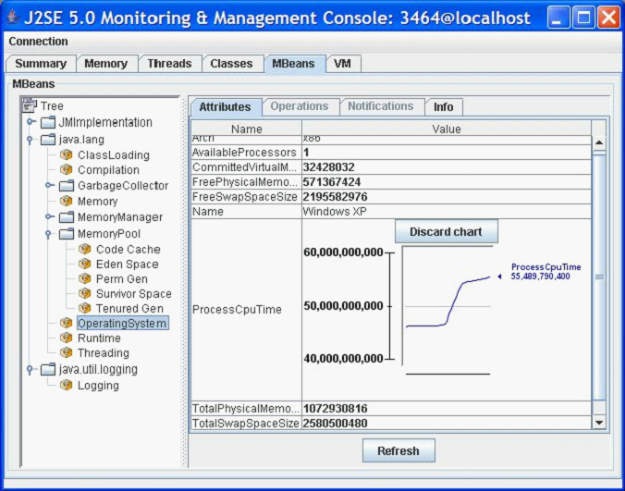Select the AvailableProcessors attribute row
This screenshot has width=625, height=491.
click(x=391, y=152)
